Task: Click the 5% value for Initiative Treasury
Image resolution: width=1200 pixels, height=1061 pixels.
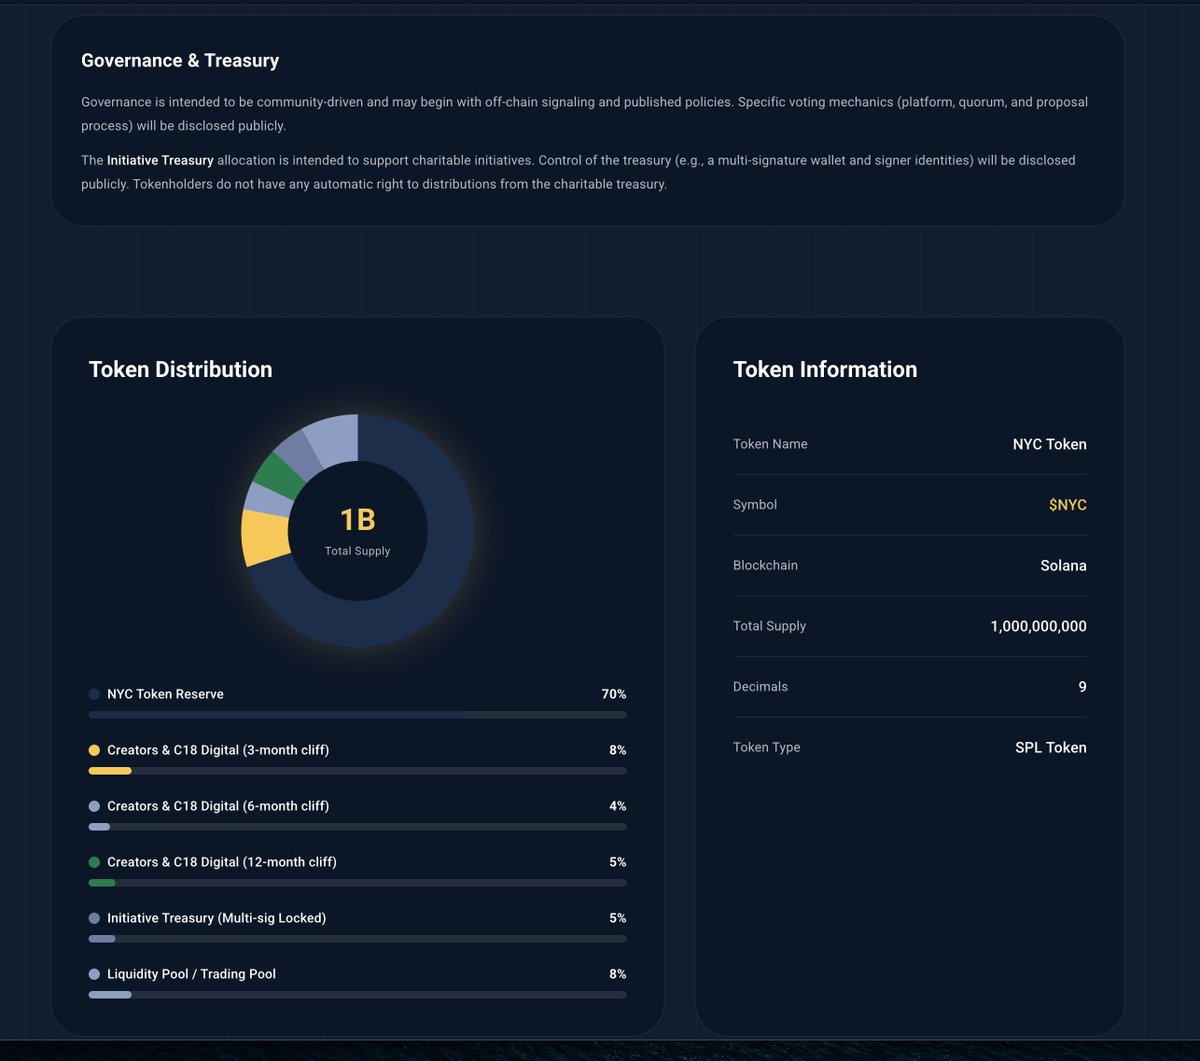Action: [x=618, y=918]
